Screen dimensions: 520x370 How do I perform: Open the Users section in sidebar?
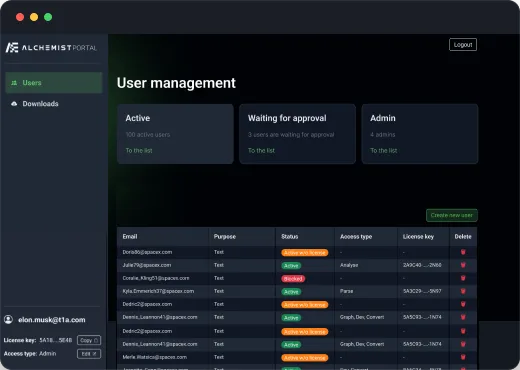pos(54,83)
